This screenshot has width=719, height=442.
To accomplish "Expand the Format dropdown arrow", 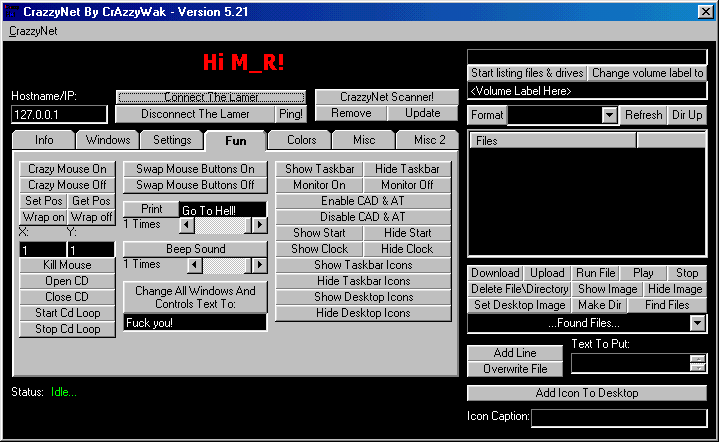I will click(610, 115).
